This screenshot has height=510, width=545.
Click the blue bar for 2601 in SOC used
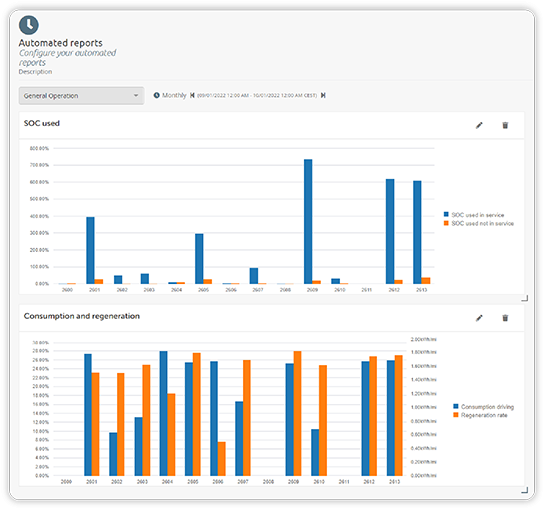pyautogui.click(x=90, y=250)
